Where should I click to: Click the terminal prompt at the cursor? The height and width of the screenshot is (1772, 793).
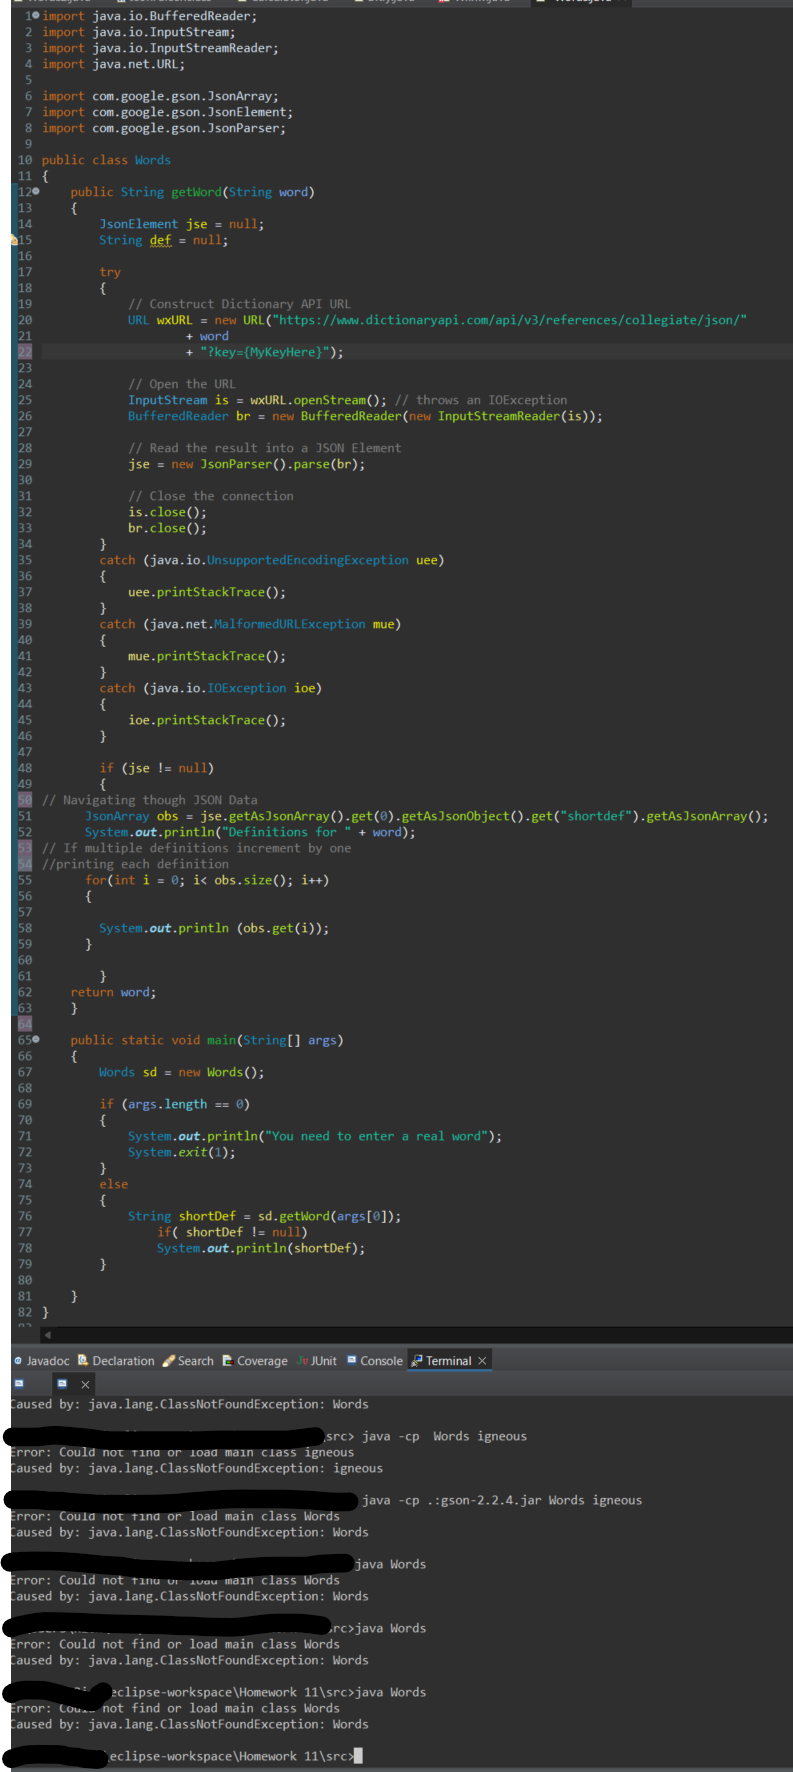(x=358, y=1756)
